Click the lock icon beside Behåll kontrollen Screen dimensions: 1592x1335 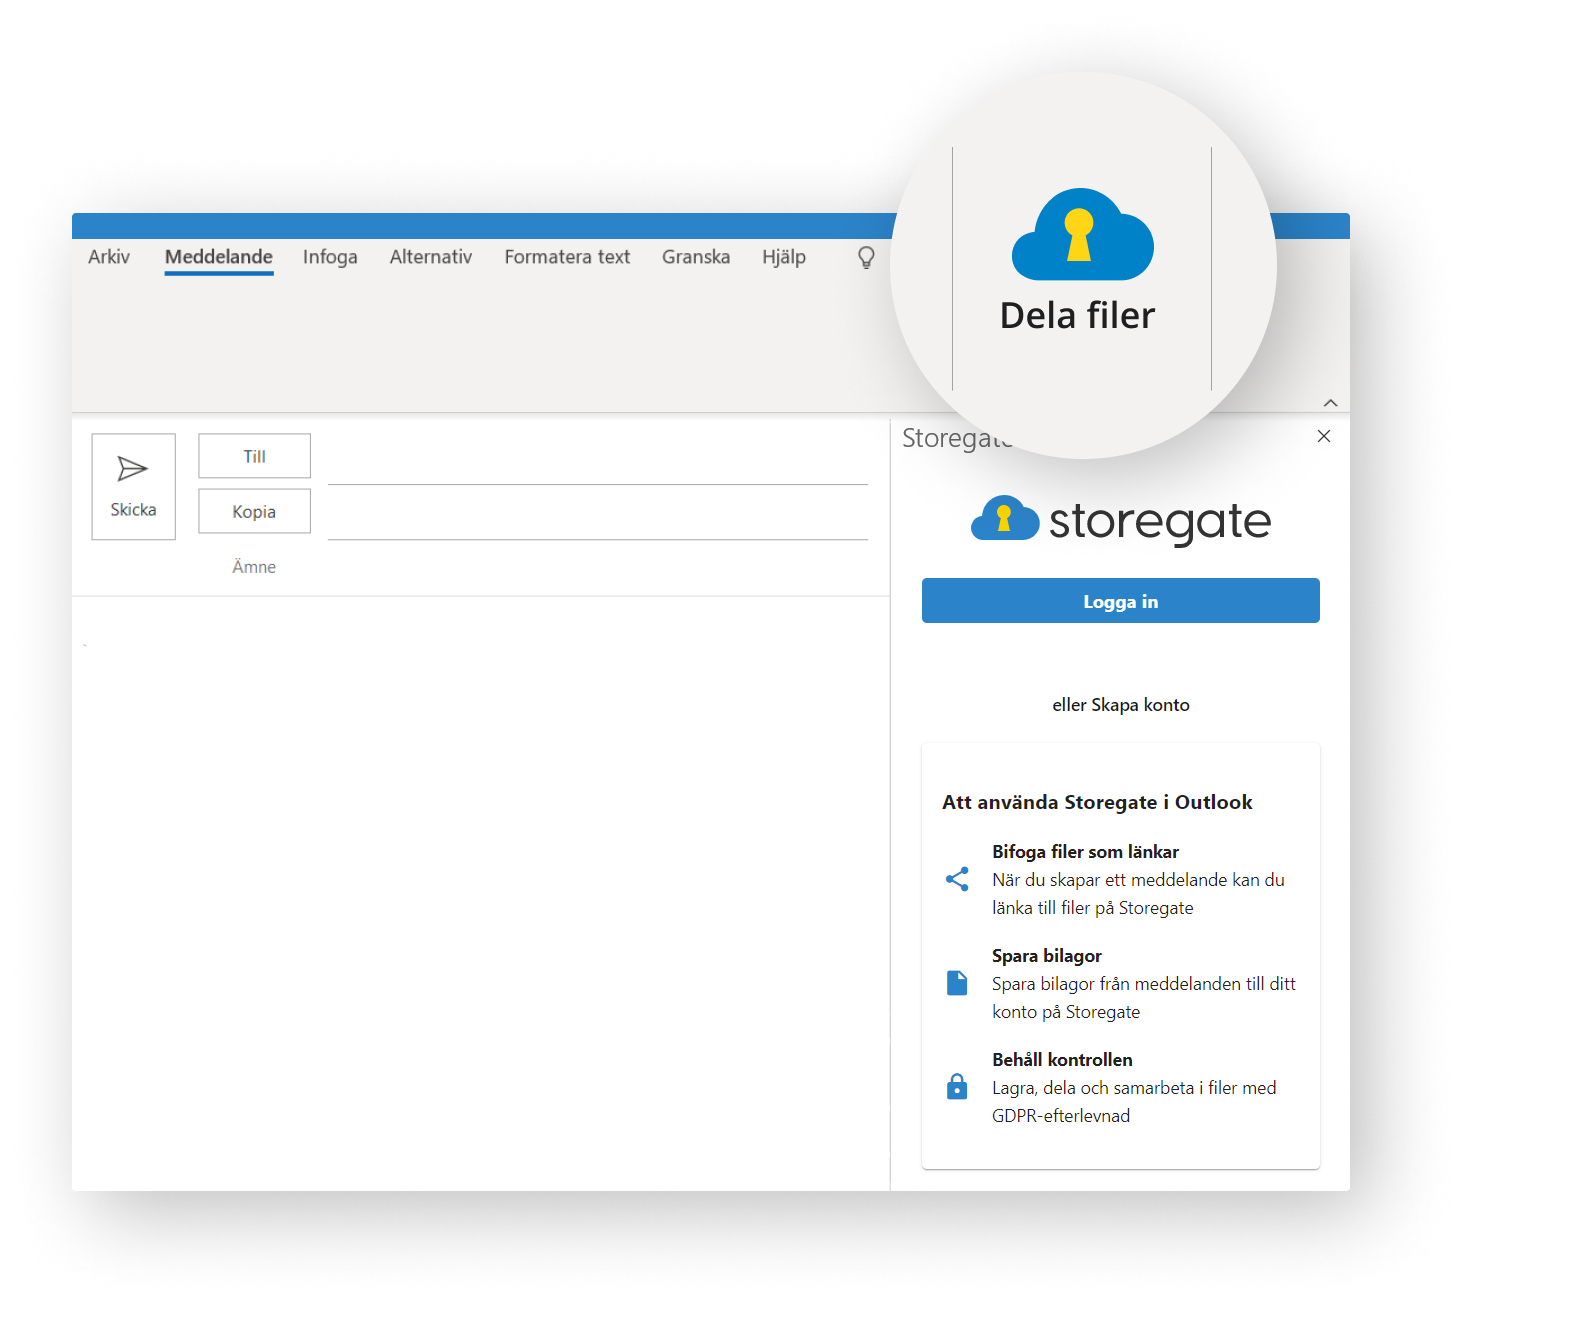(x=957, y=1086)
